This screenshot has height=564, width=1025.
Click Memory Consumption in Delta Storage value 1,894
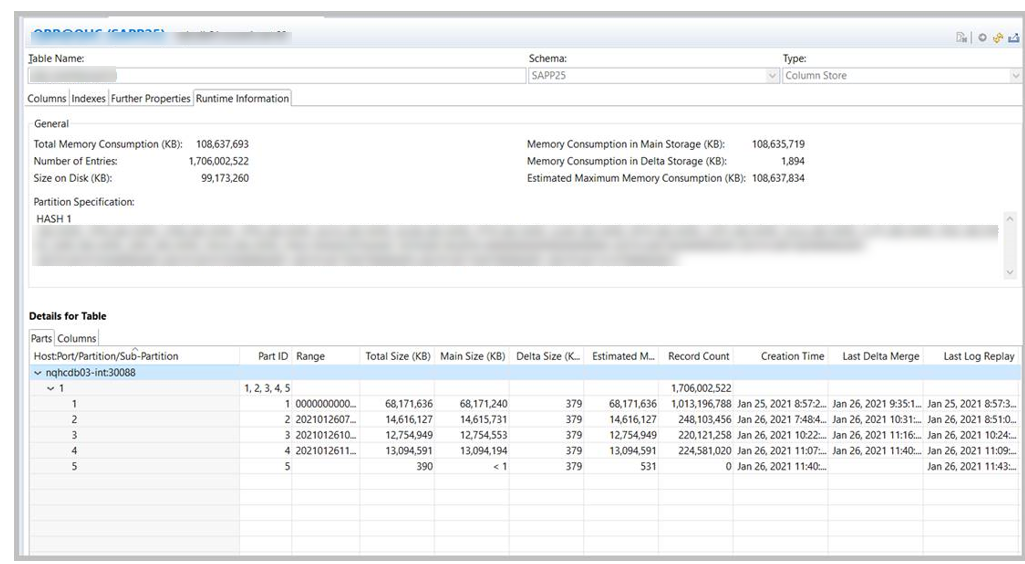pyautogui.click(x=793, y=161)
